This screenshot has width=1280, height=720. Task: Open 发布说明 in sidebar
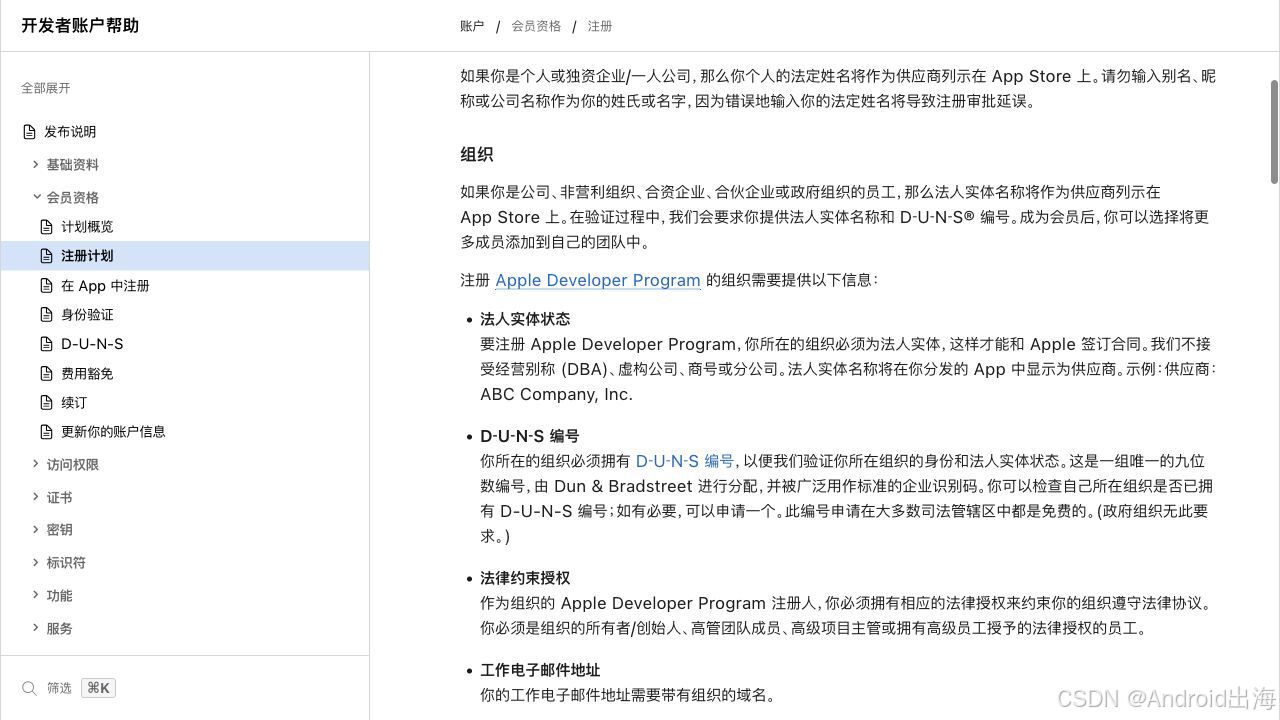(70, 132)
